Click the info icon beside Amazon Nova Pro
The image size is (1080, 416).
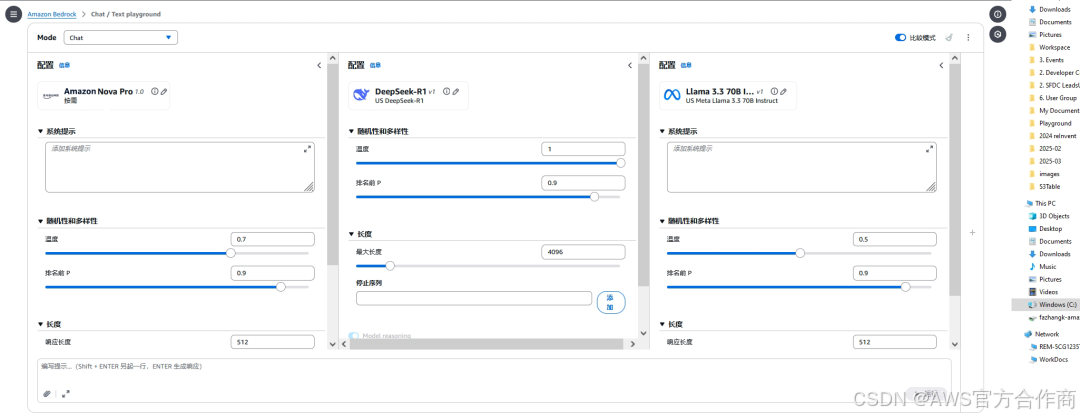pos(154,91)
